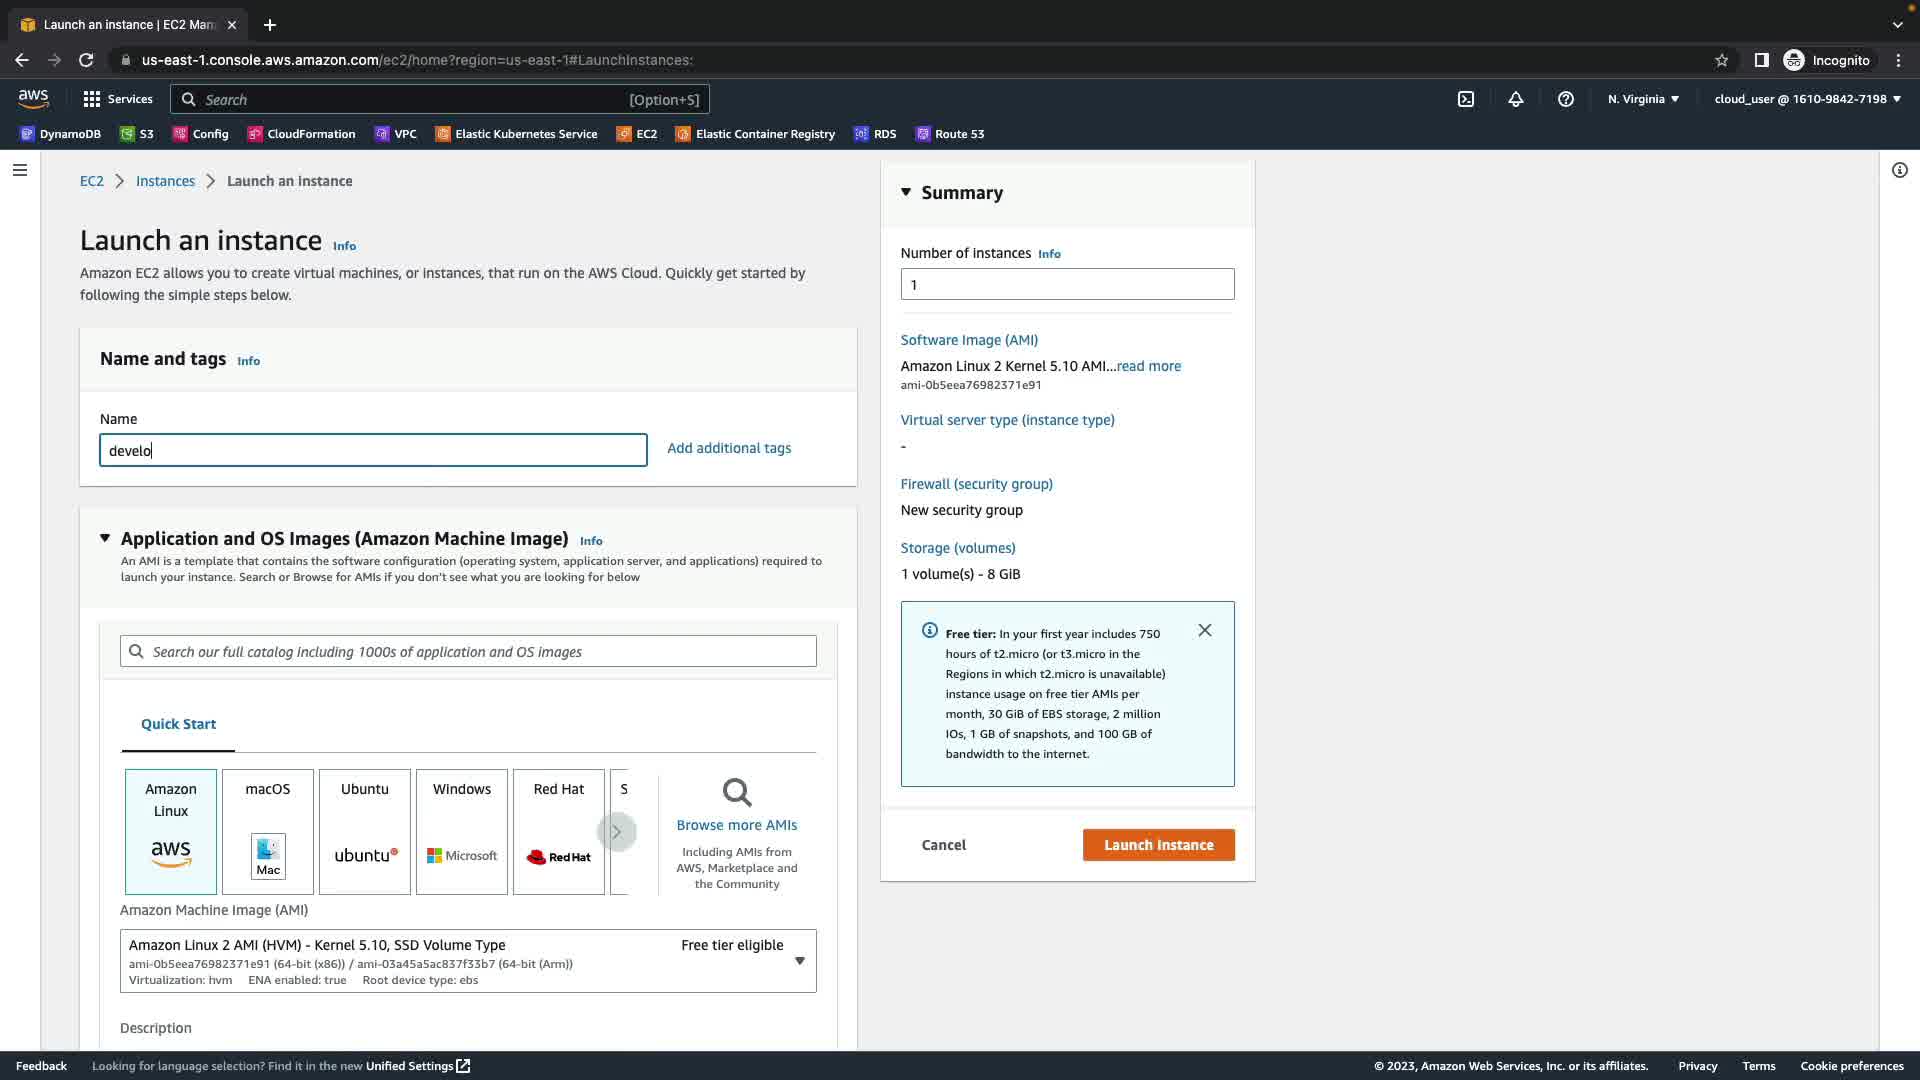Switch to the Quick Start tab
This screenshot has width=1920, height=1080.
[178, 724]
